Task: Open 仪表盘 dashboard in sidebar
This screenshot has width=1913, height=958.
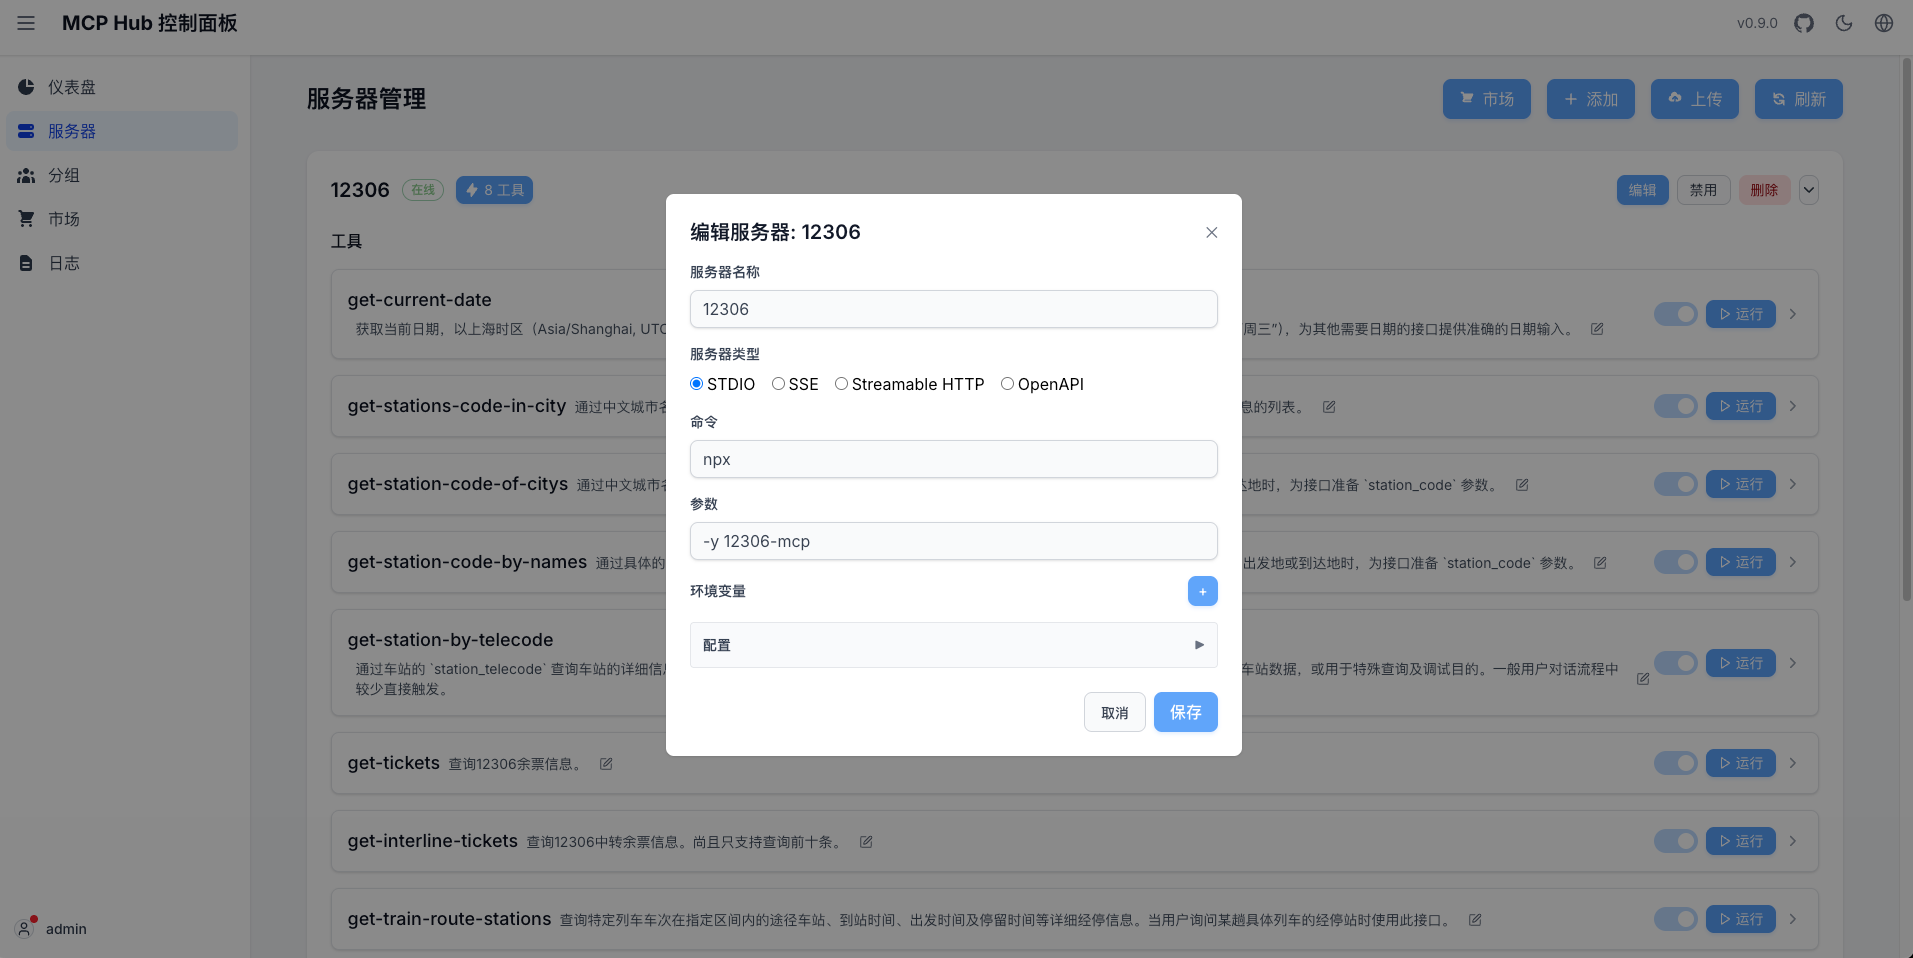Action: (x=122, y=87)
